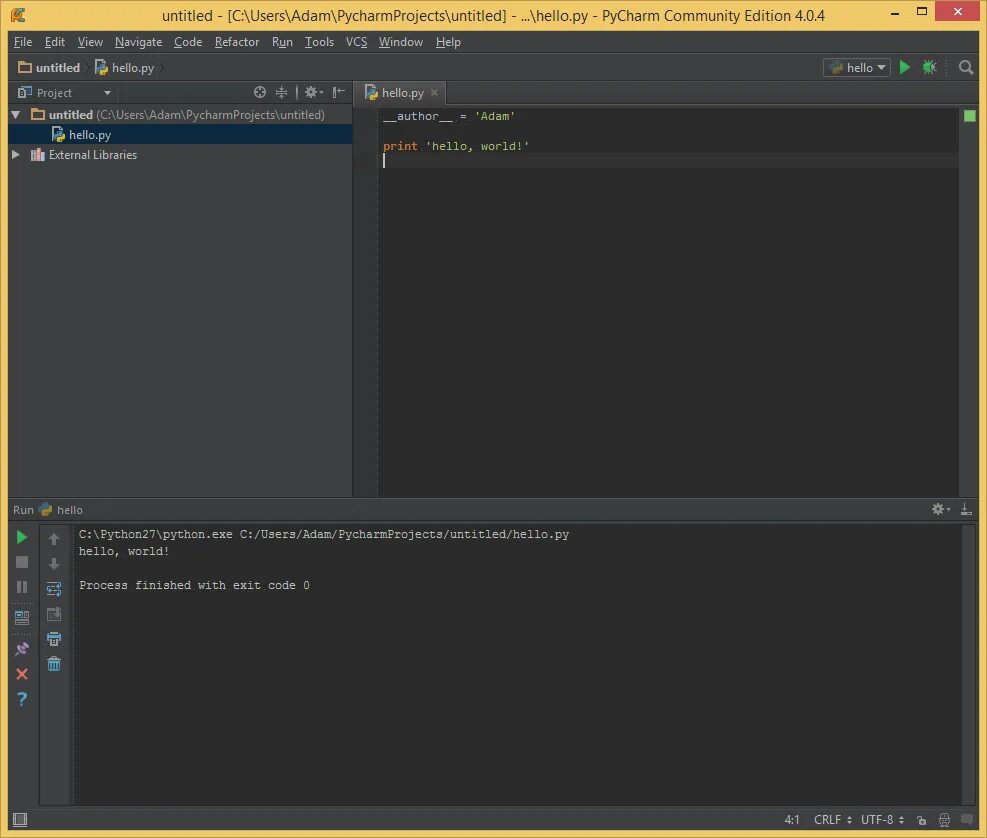This screenshot has width=987, height=838.
Task: Open the View menu
Action: coord(90,42)
